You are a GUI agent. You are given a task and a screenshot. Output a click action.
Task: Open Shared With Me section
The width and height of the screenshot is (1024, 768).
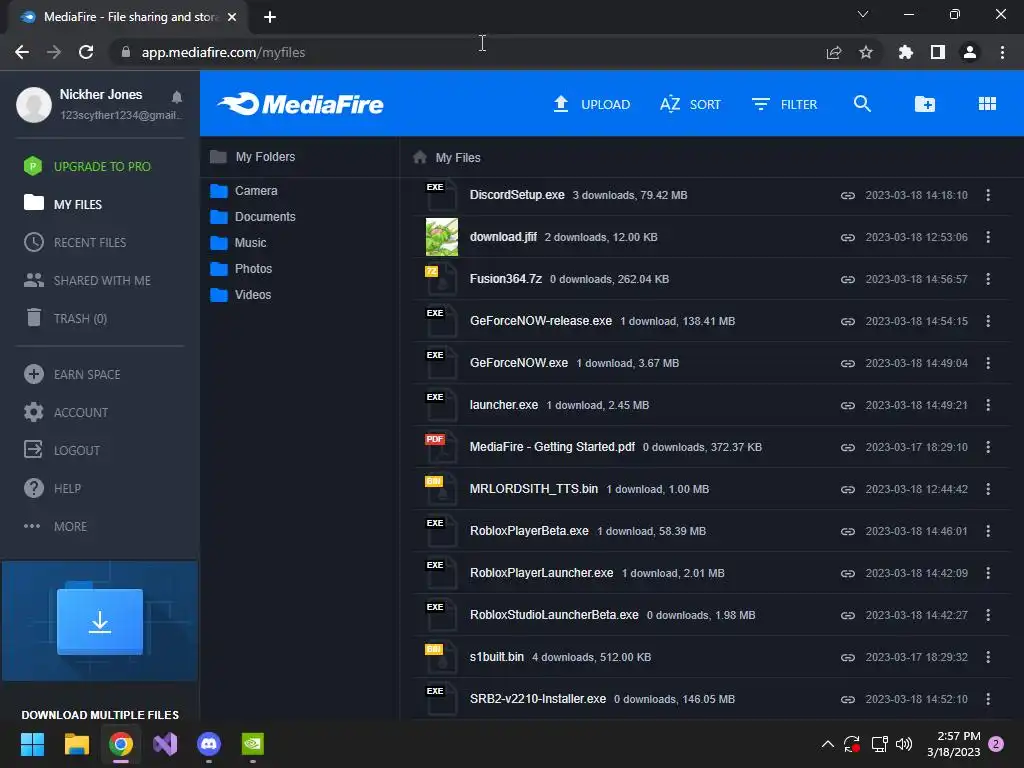(87, 280)
